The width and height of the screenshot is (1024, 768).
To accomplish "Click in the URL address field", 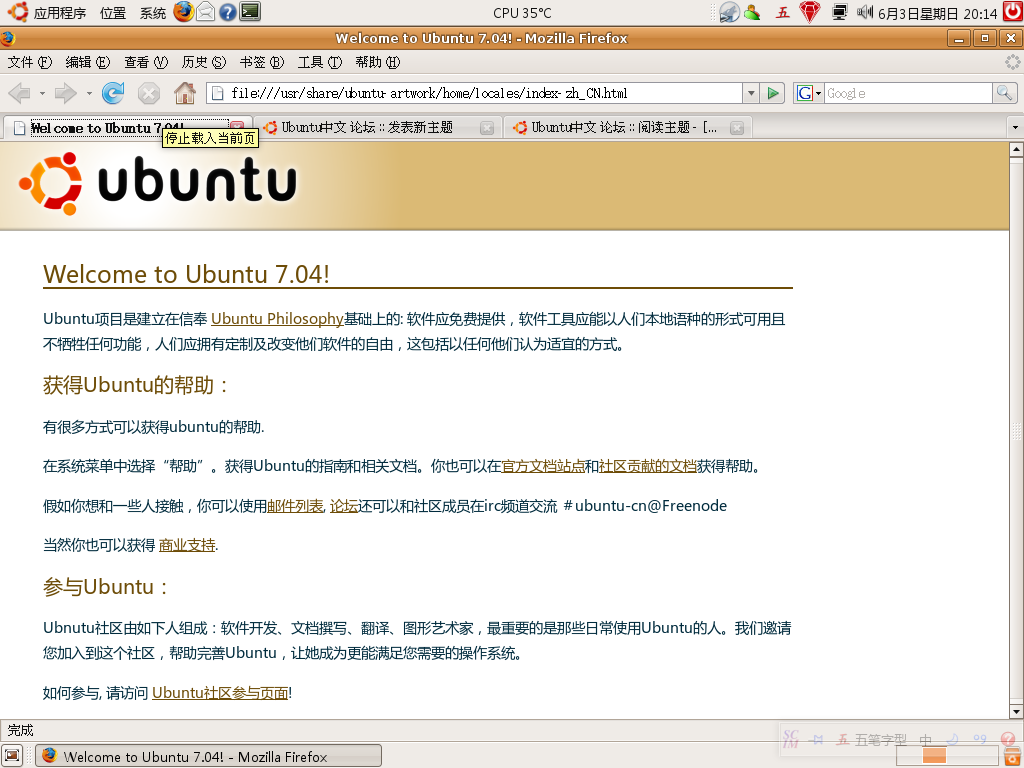I will point(474,93).
